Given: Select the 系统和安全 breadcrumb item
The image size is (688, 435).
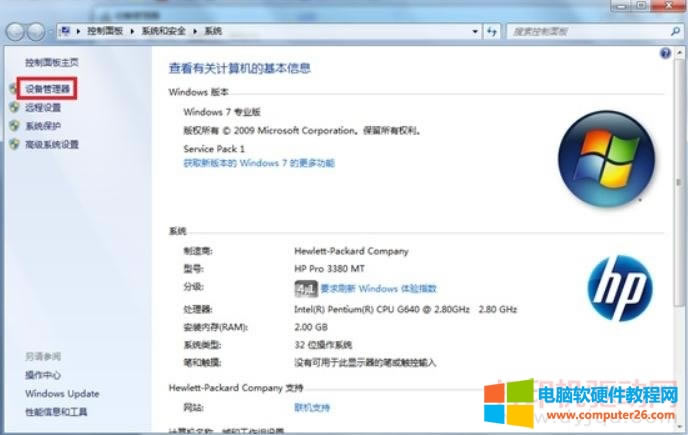Looking at the screenshot, I should (164, 31).
